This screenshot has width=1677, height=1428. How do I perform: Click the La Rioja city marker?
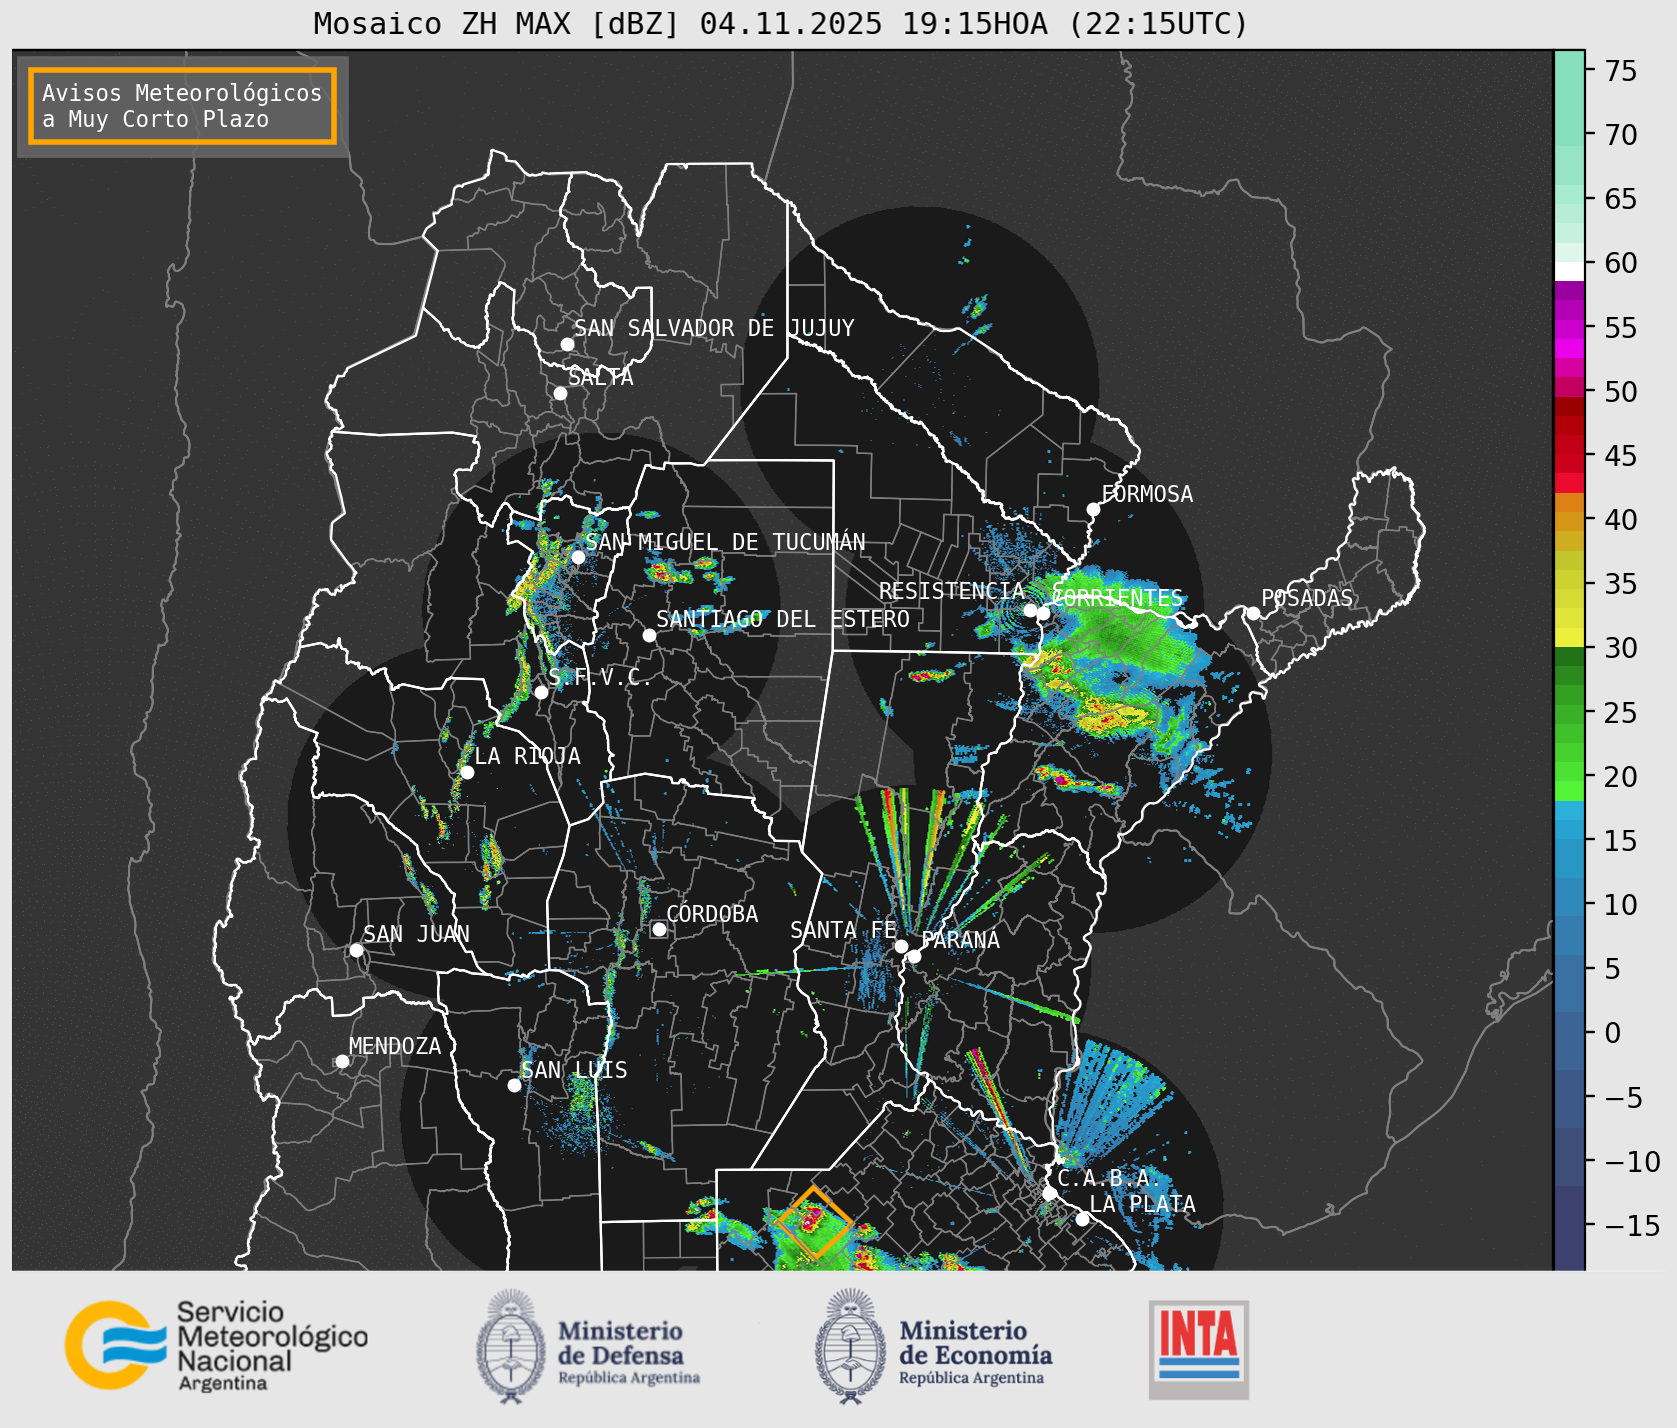467,772
